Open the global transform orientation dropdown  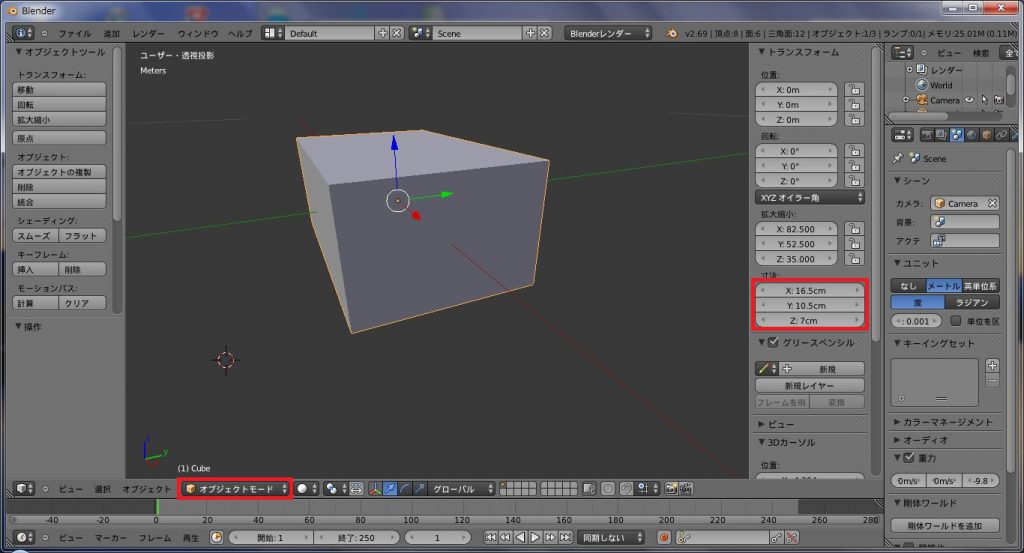[x=462, y=488]
